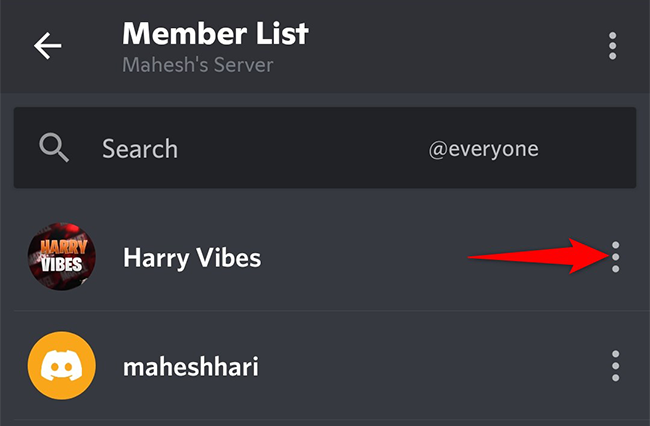
Task: Click the magnifying glass search icon
Action: pyautogui.click(x=54, y=149)
